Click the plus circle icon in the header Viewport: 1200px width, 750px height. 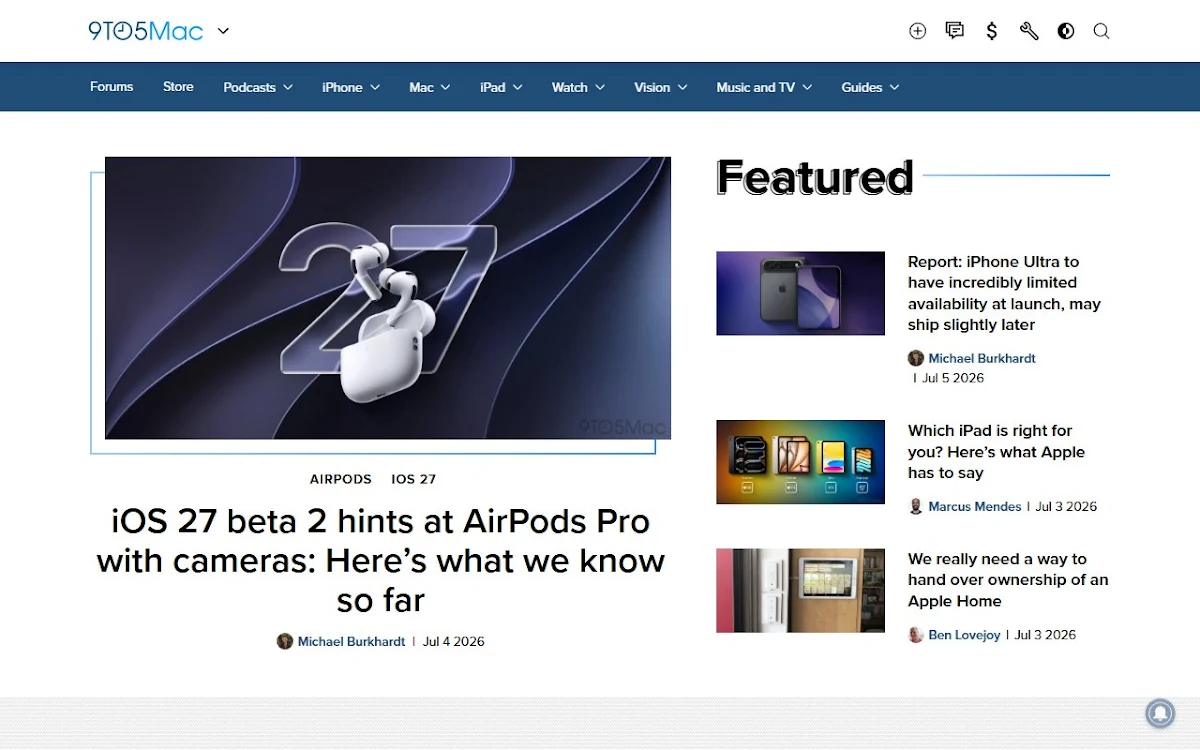(x=917, y=31)
